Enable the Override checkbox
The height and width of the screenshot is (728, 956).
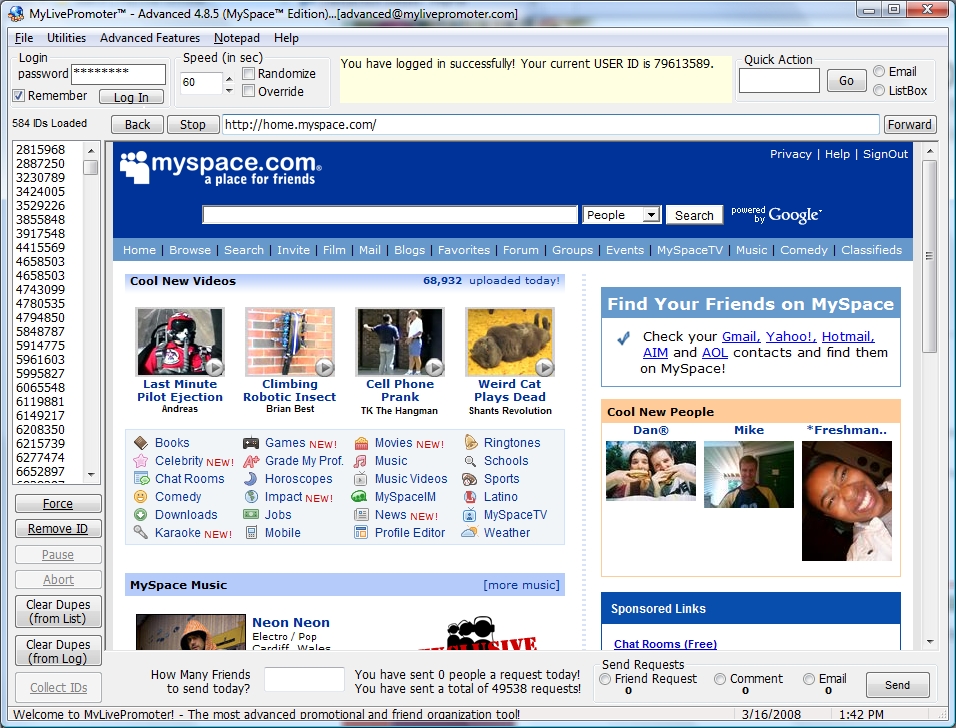248,91
